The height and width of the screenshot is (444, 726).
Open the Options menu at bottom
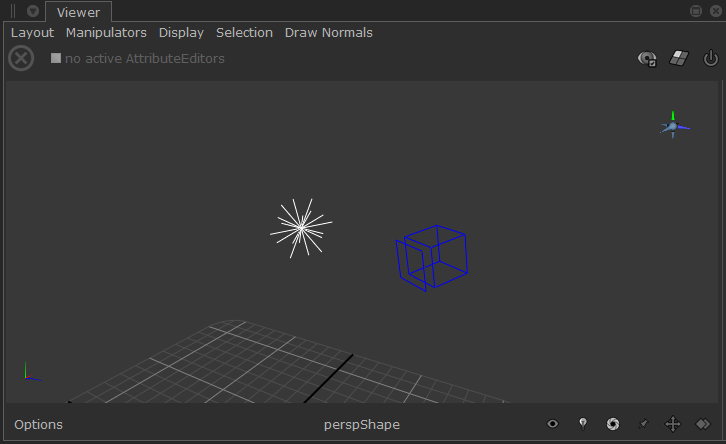click(x=38, y=425)
